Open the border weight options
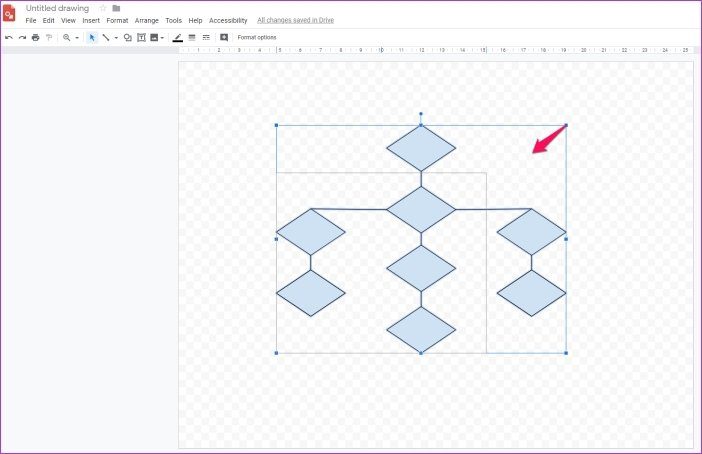The height and width of the screenshot is (454, 702). (192, 38)
